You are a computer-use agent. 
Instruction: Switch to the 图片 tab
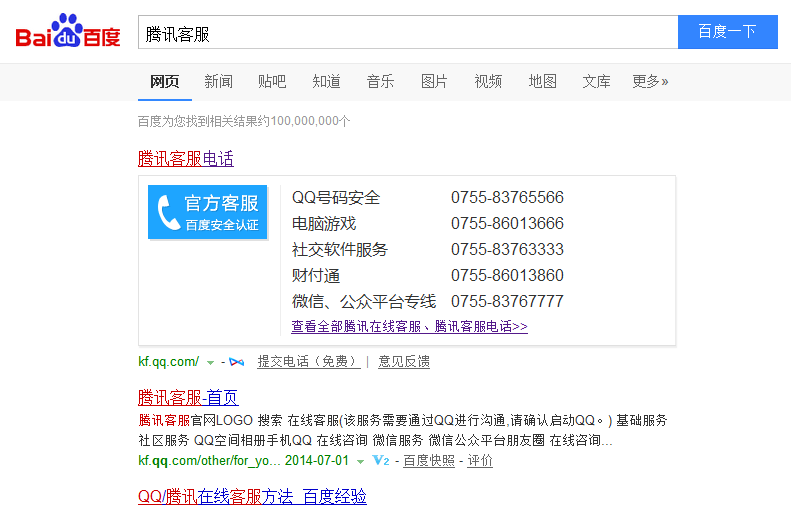click(x=434, y=82)
